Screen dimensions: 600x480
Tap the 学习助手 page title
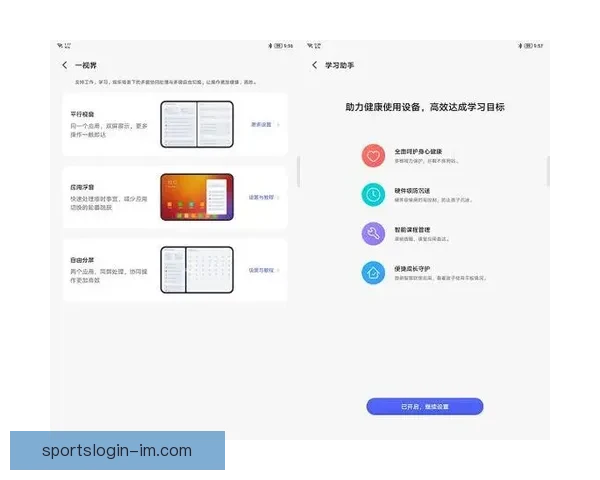339,65
